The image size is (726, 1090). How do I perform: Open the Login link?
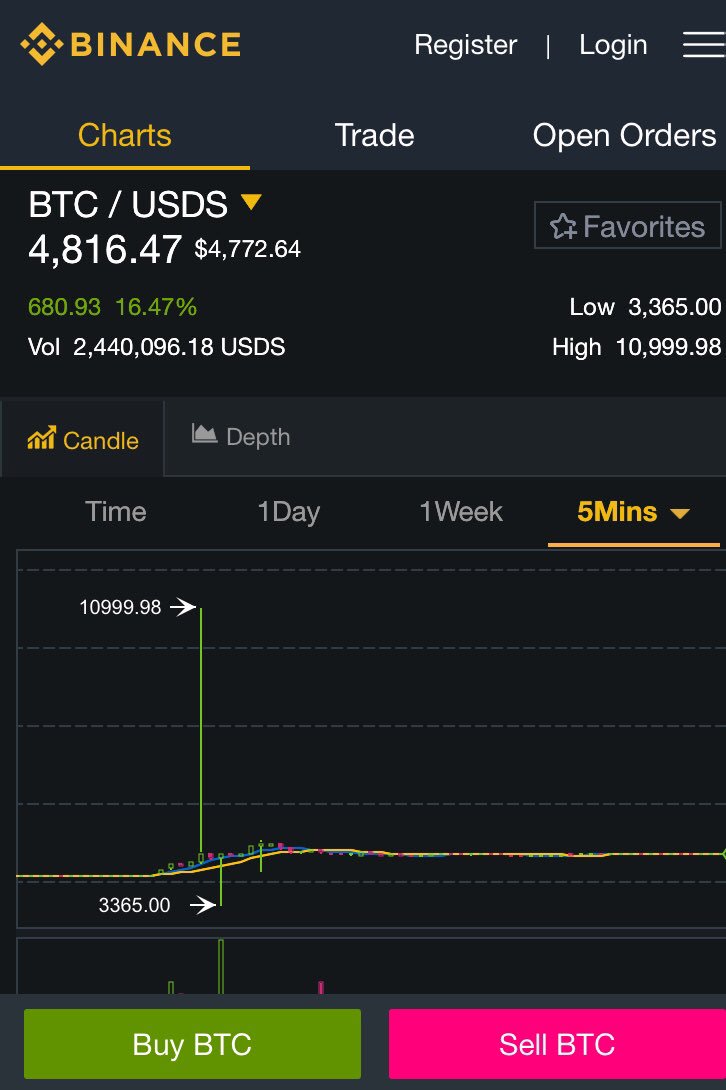pyautogui.click(x=613, y=45)
